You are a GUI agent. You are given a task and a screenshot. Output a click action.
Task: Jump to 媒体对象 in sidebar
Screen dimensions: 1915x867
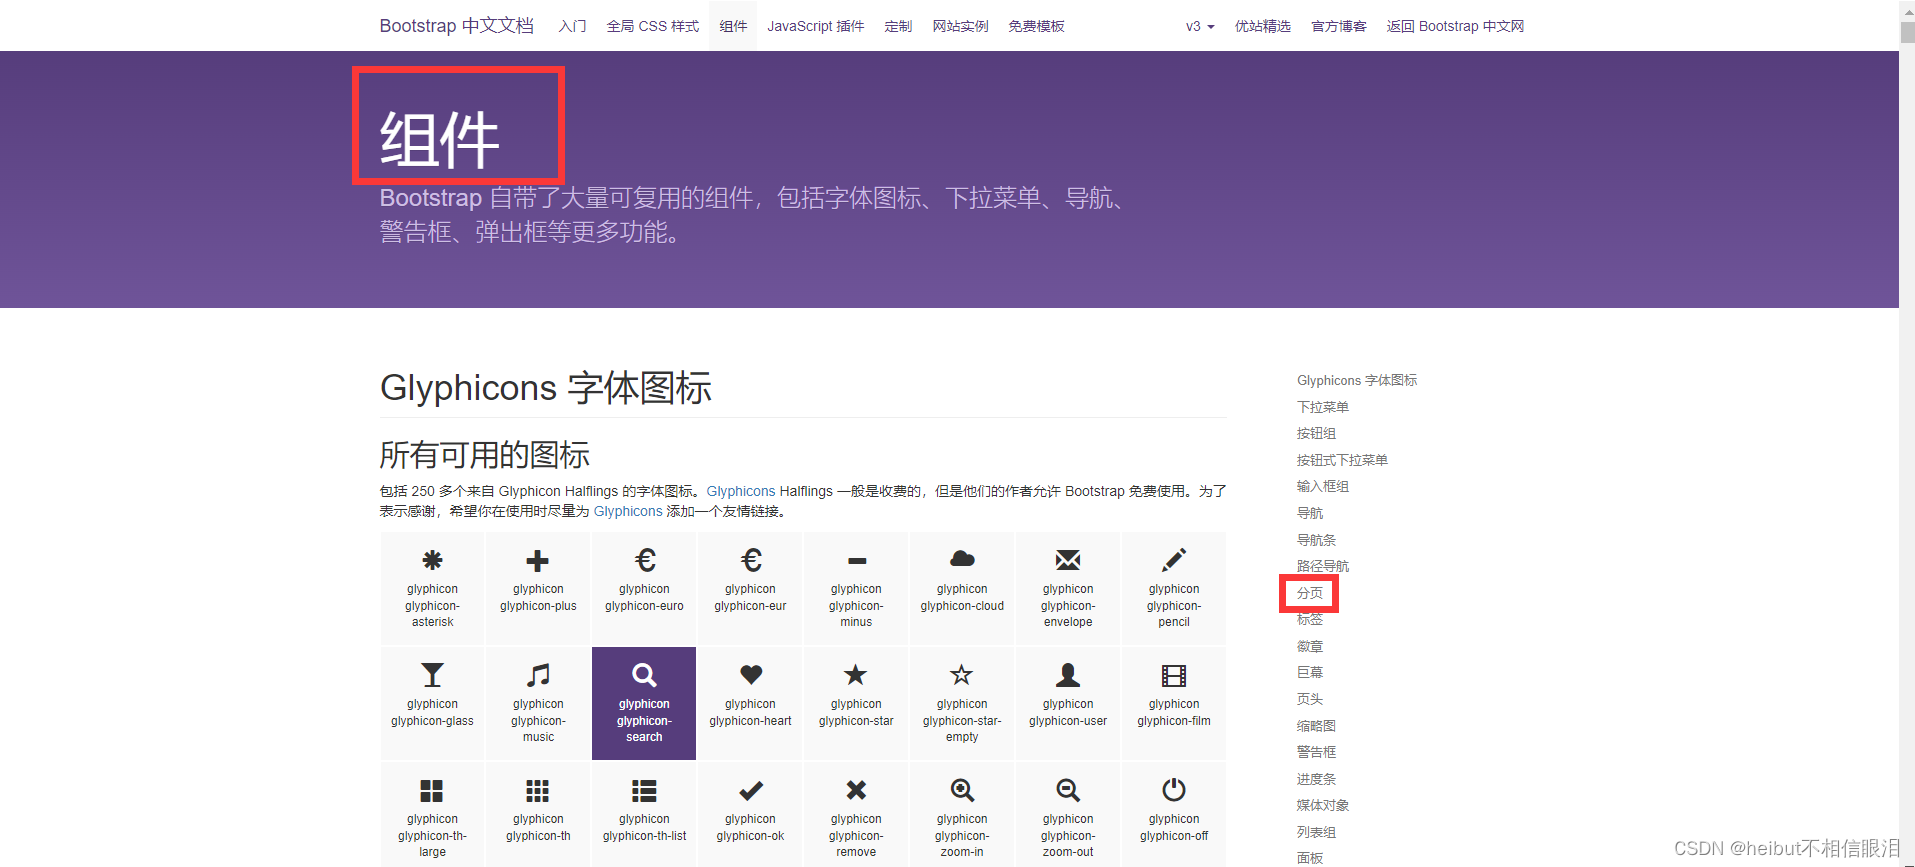[1323, 805]
